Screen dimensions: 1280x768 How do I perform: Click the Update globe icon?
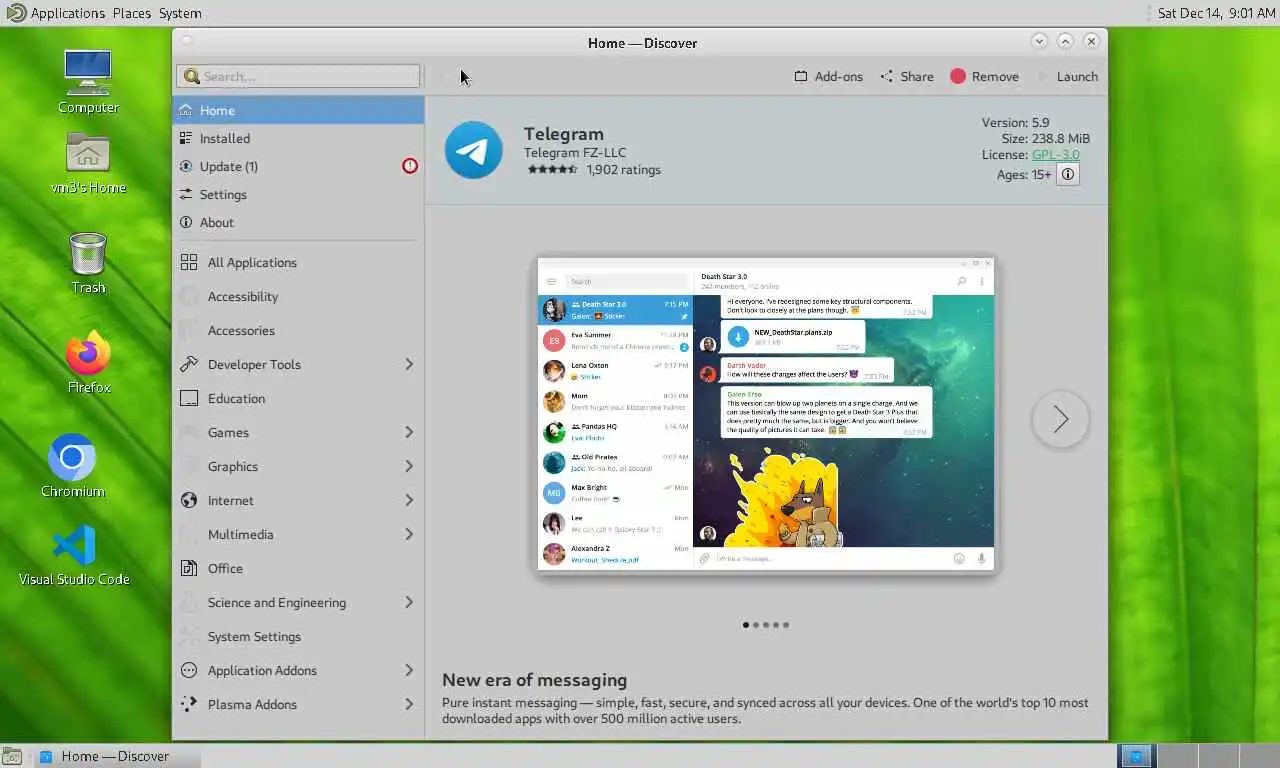[x=186, y=166]
